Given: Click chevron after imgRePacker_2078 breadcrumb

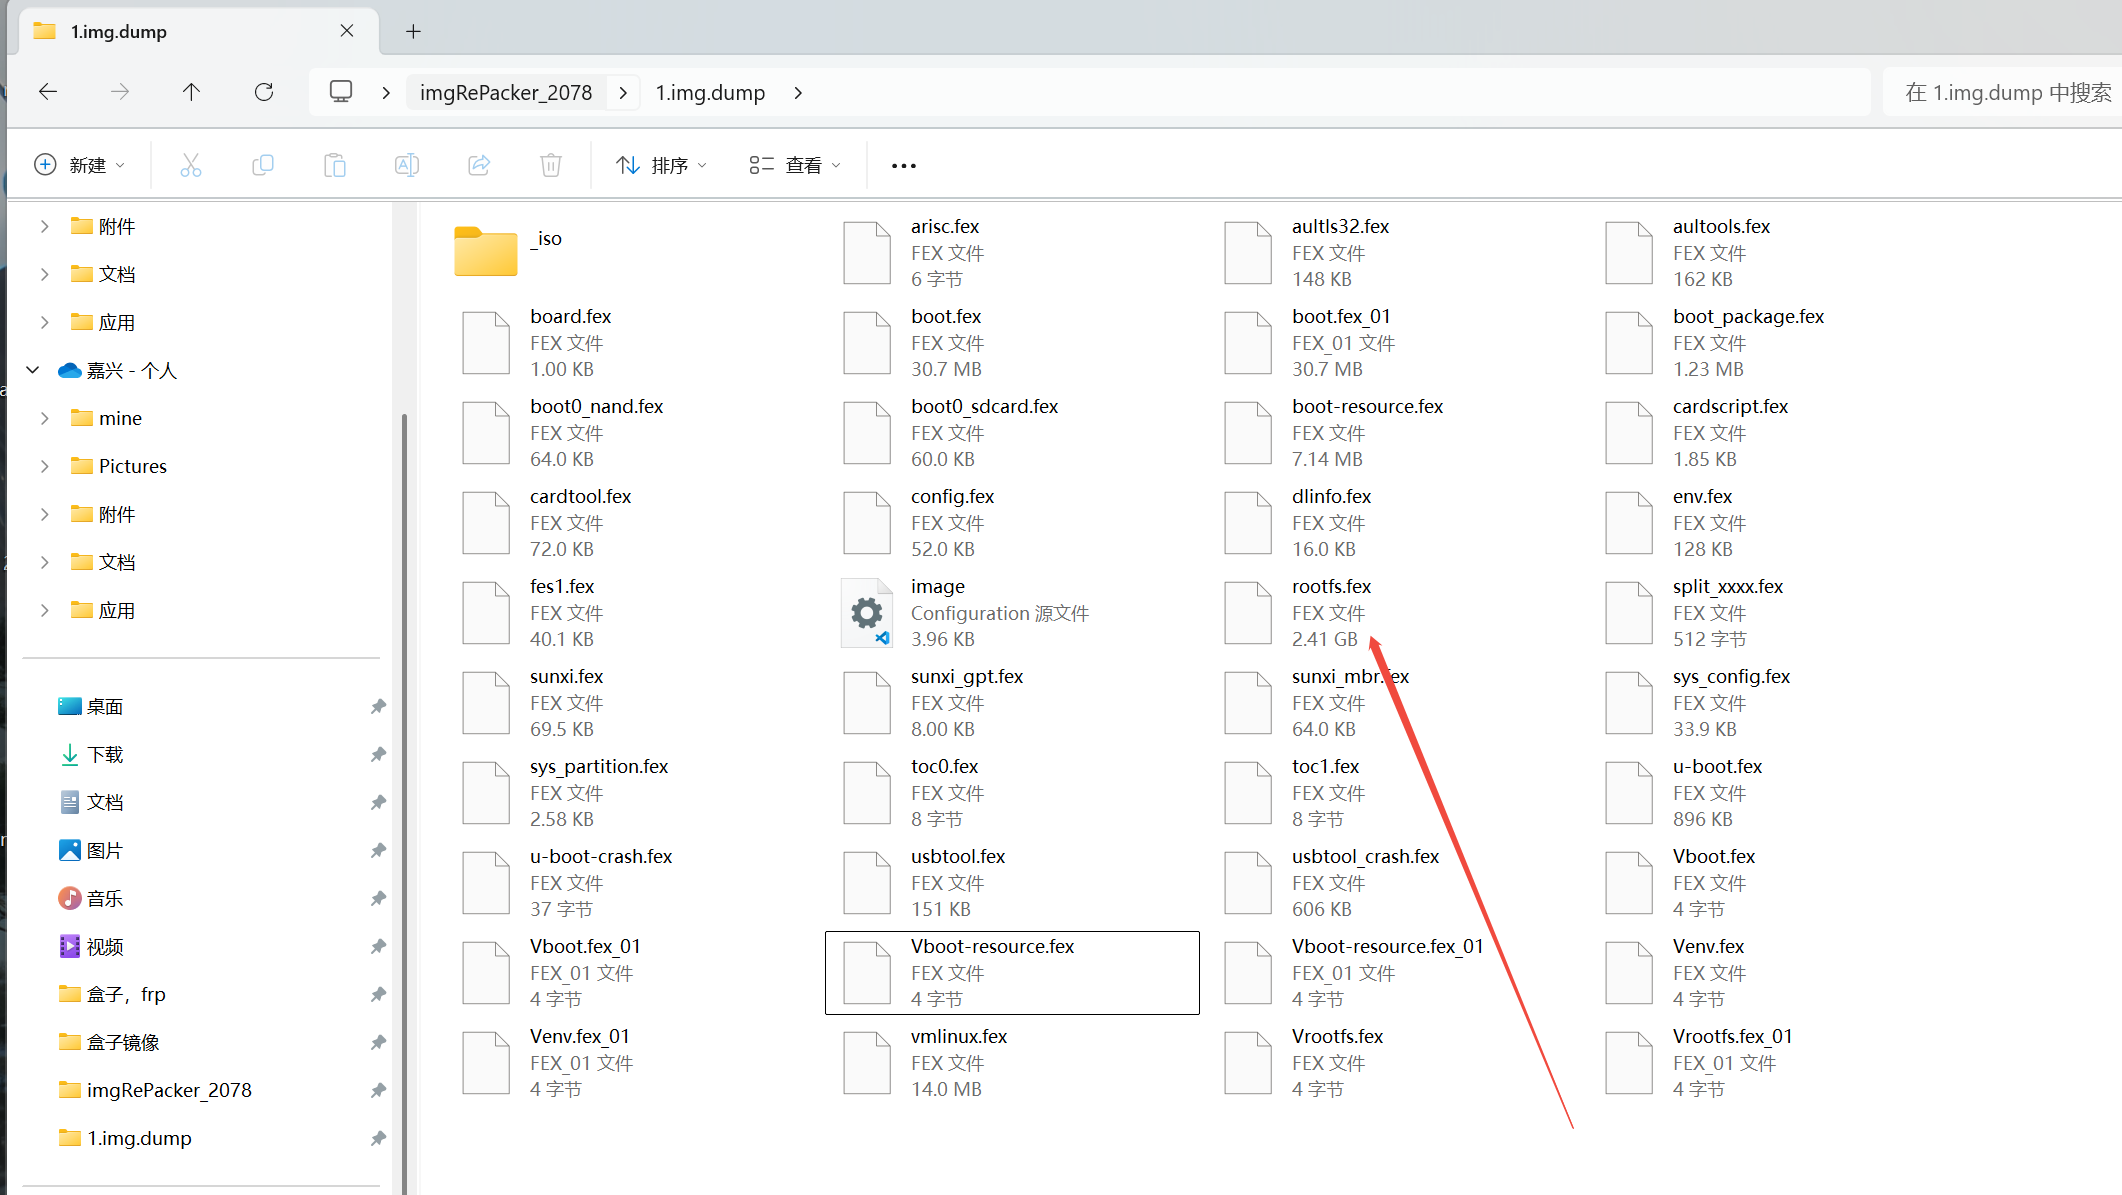Looking at the screenshot, I should (623, 92).
